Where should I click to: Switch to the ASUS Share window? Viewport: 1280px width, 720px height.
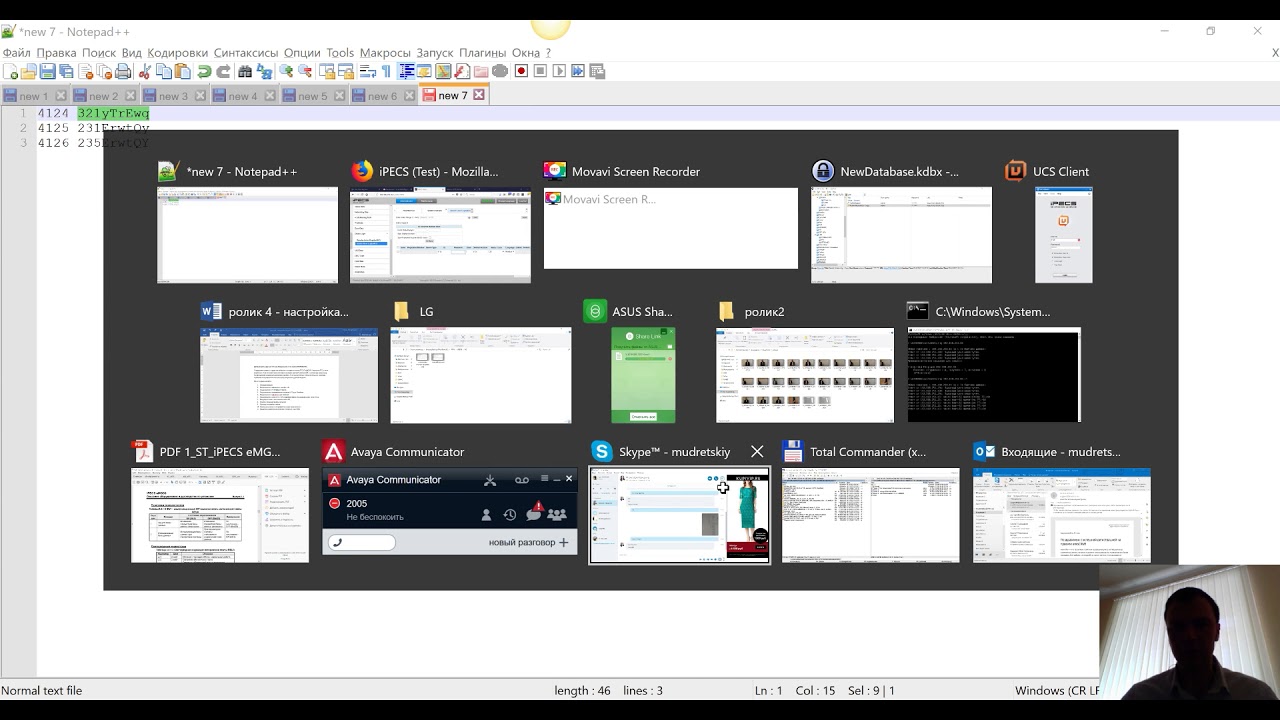[643, 375]
